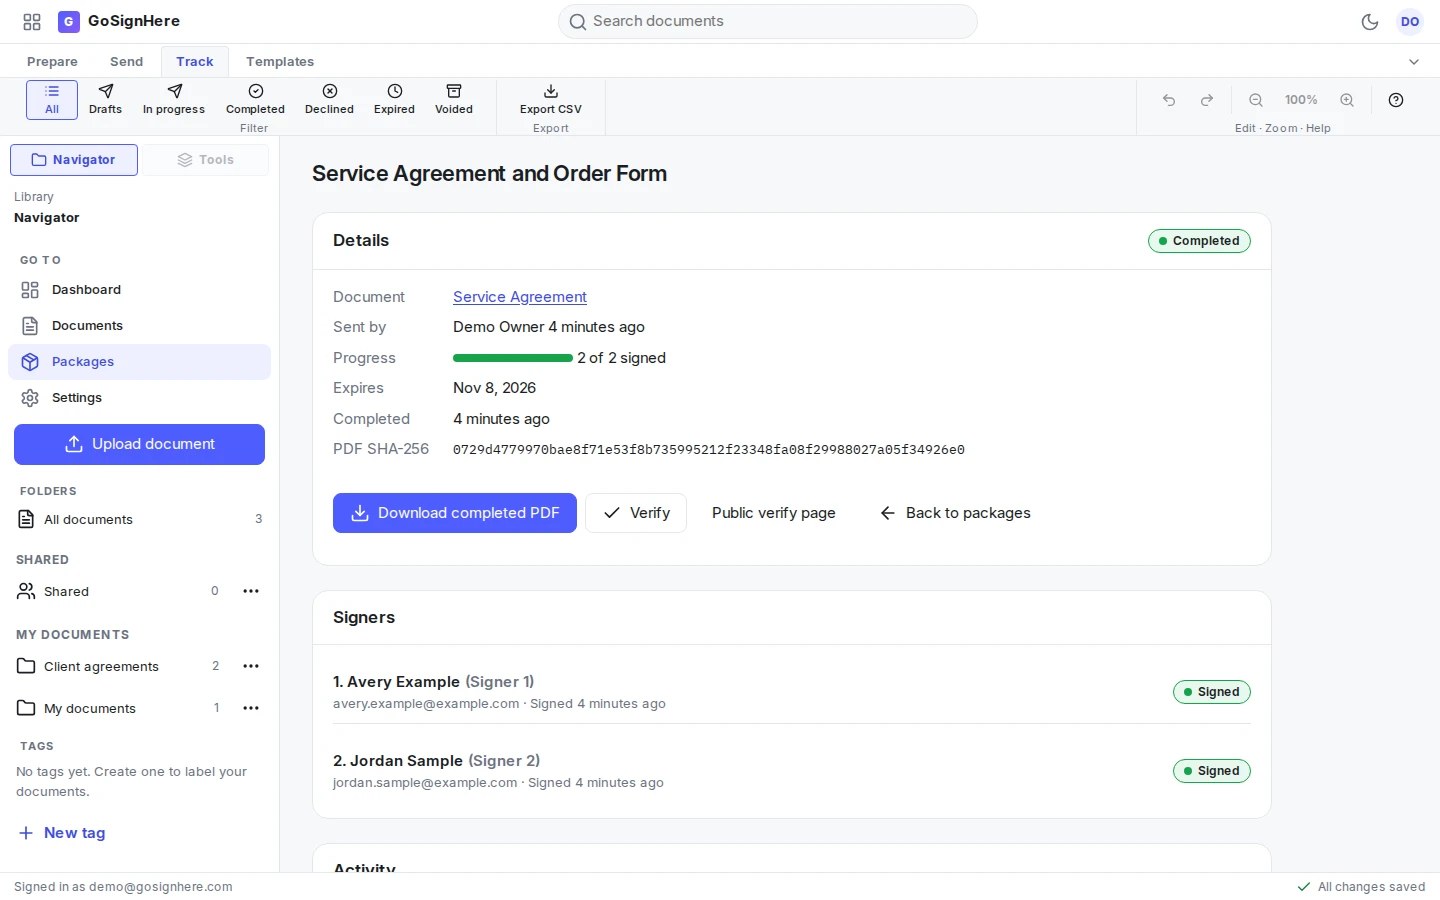The width and height of the screenshot is (1440, 900).
Task: Open more options for Shared folder
Action: [x=251, y=591]
